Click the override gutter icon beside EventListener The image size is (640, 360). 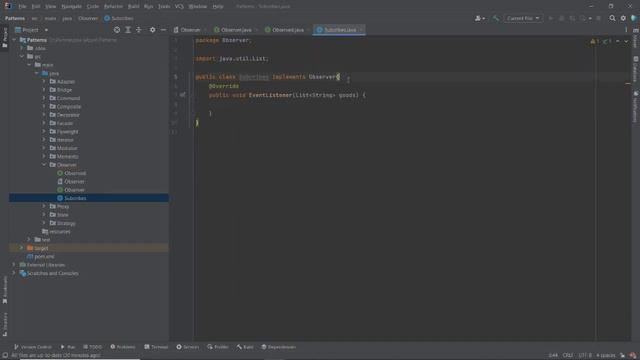(182, 95)
